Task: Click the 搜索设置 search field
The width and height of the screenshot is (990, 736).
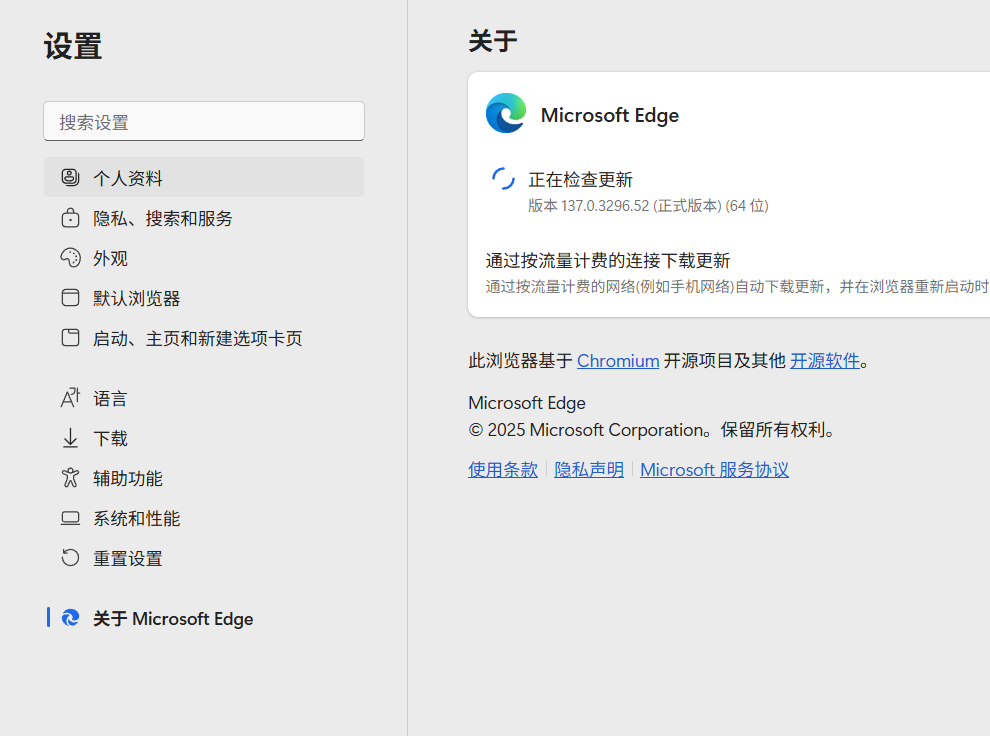Action: point(204,121)
